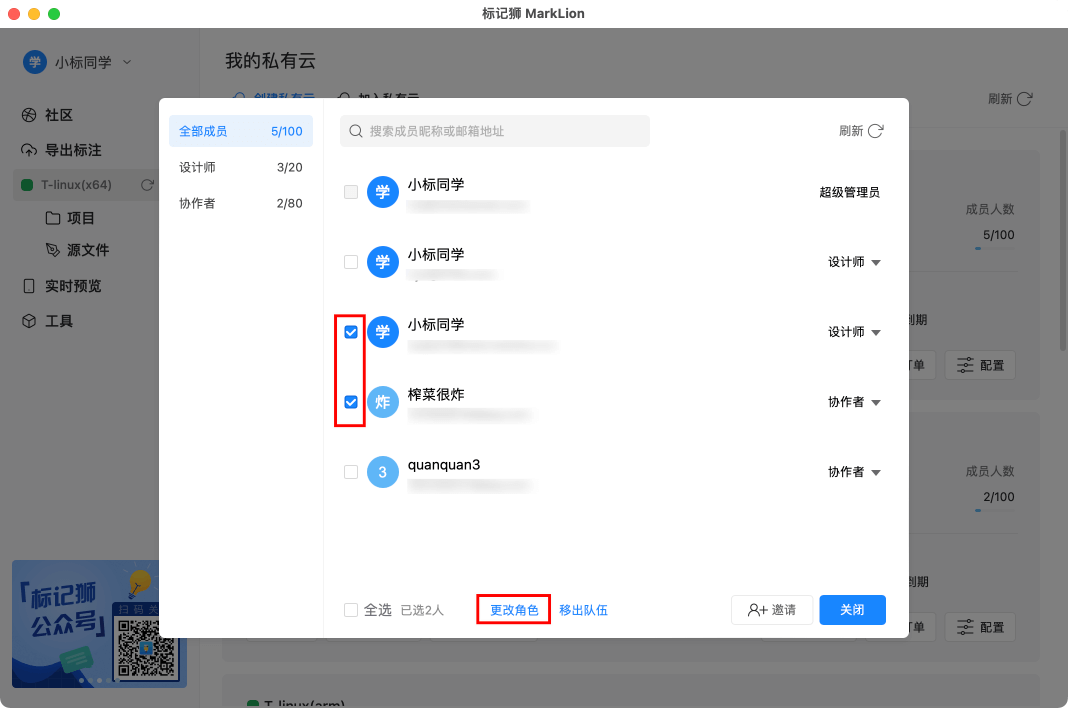The width and height of the screenshot is (1068, 708).
Task: Expand the 小标同学 account dropdown in the sidebar
Action: pyautogui.click(x=127, y=62)
